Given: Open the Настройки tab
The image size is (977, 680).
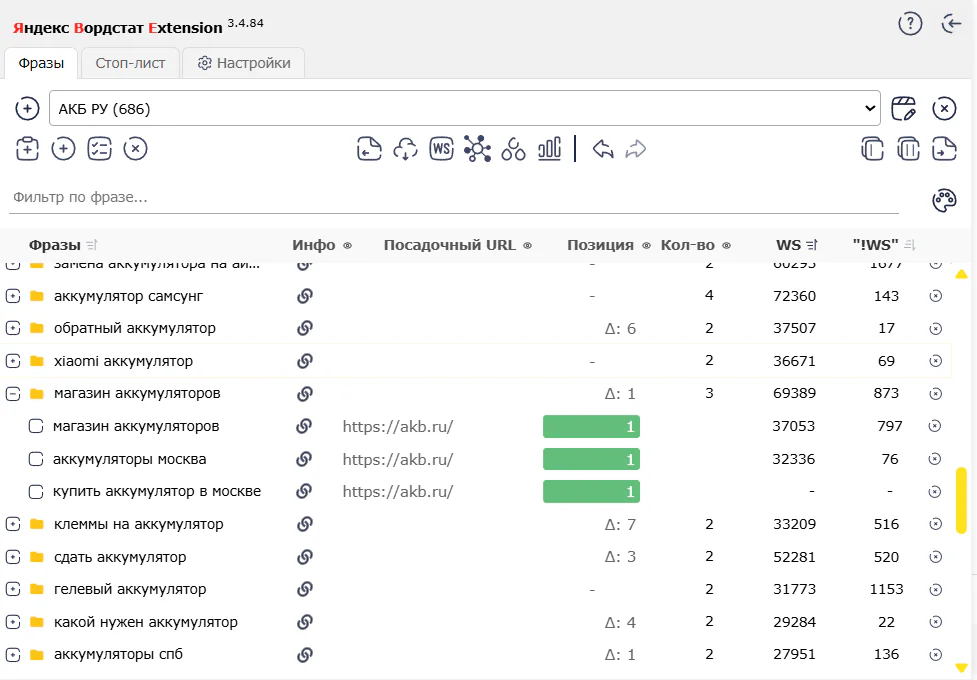Looking at the screenshot, I should 244,63.
